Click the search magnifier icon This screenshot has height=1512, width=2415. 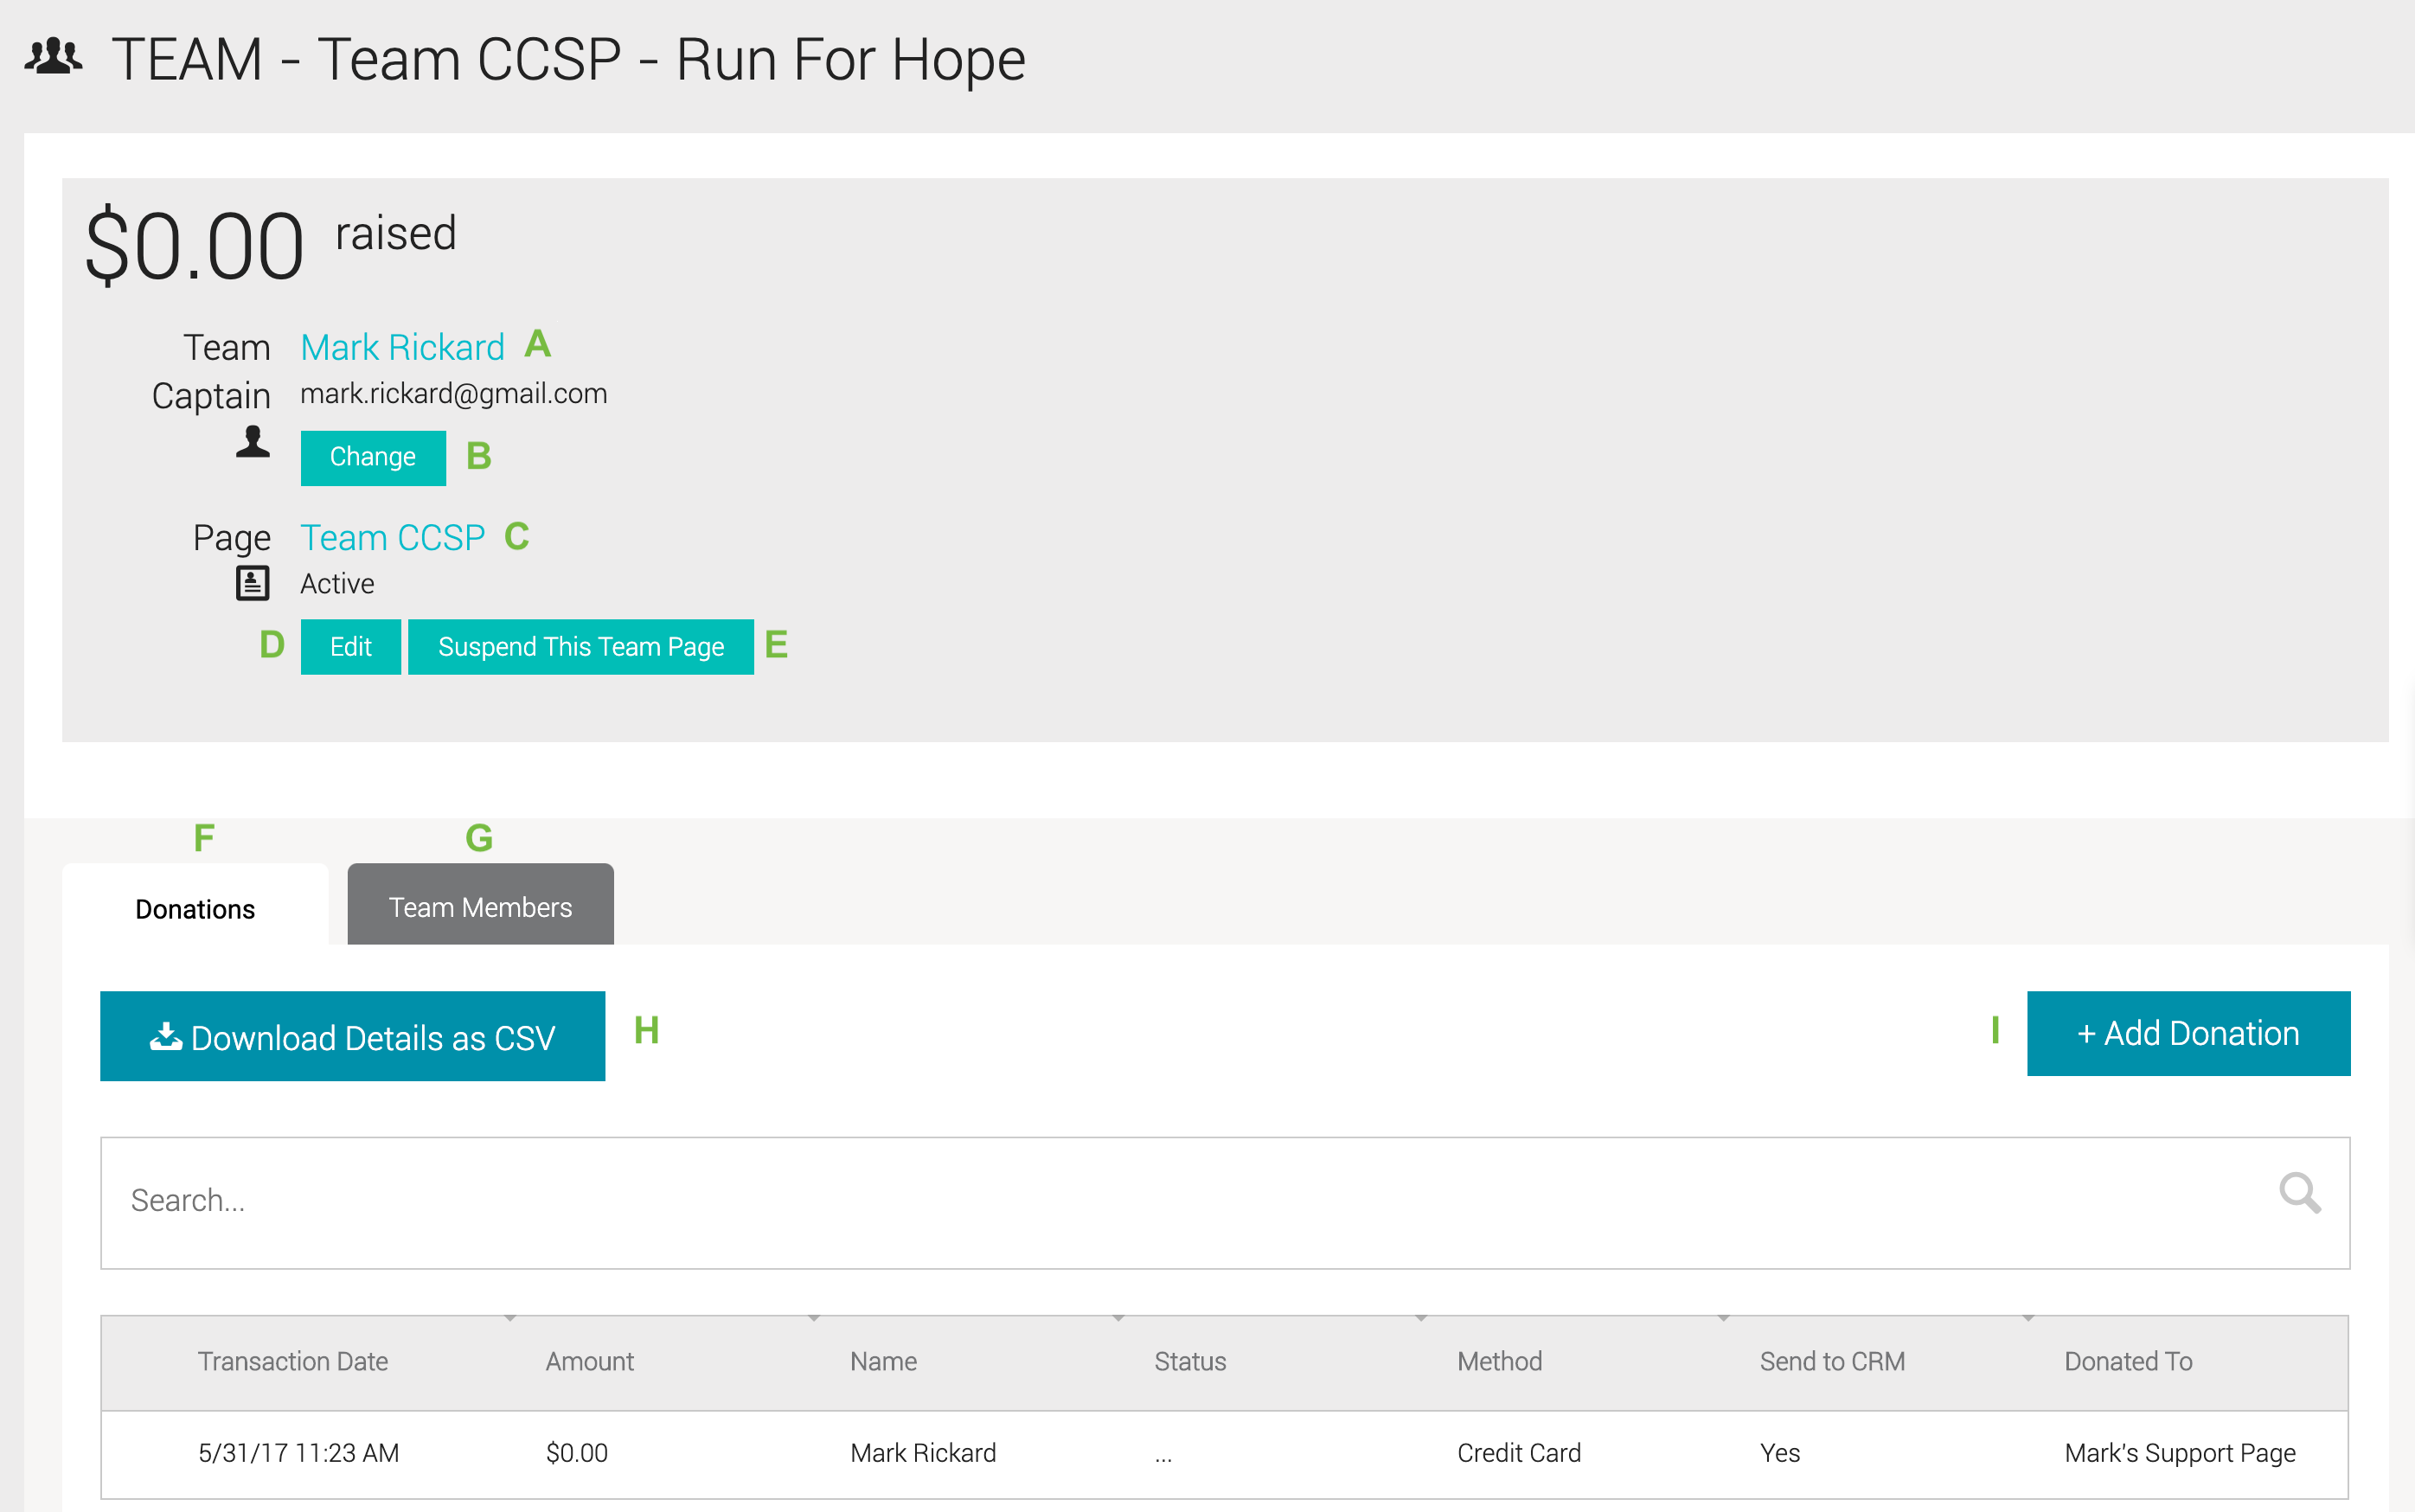2299,1193
